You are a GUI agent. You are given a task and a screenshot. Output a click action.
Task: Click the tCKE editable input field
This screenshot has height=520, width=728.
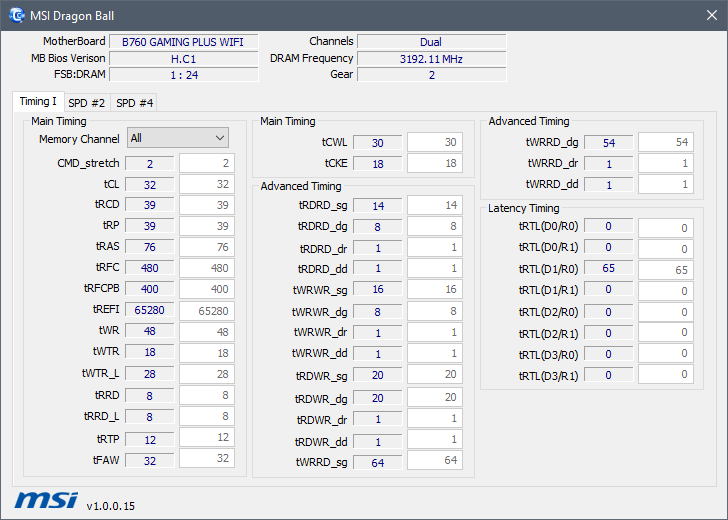point(435,163)
